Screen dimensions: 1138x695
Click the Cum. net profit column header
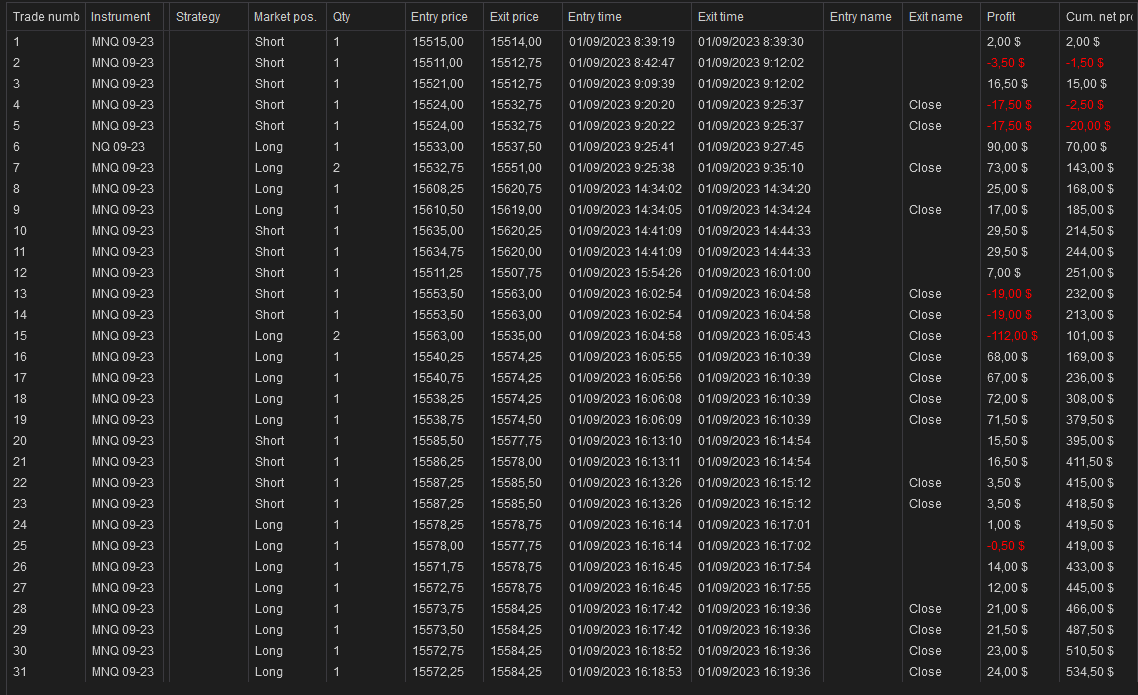(1099, 17)
